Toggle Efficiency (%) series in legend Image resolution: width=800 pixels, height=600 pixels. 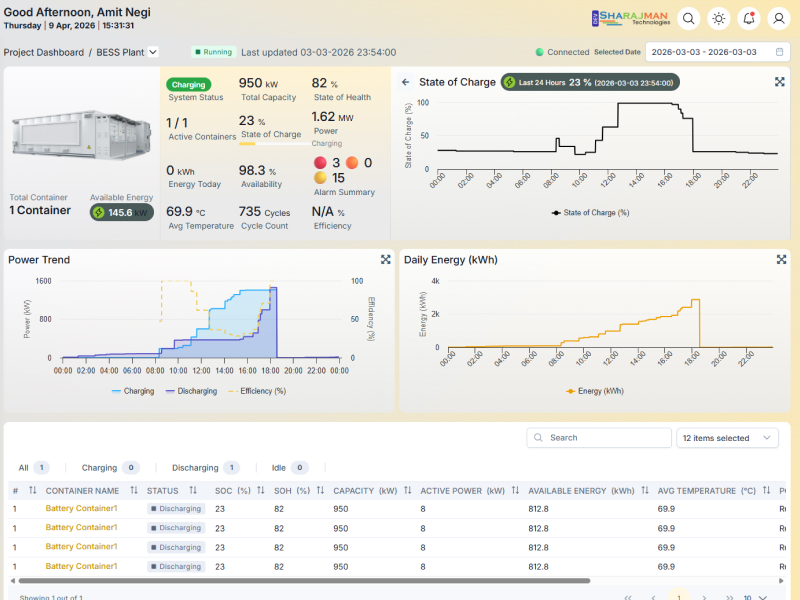coord(257,391)
